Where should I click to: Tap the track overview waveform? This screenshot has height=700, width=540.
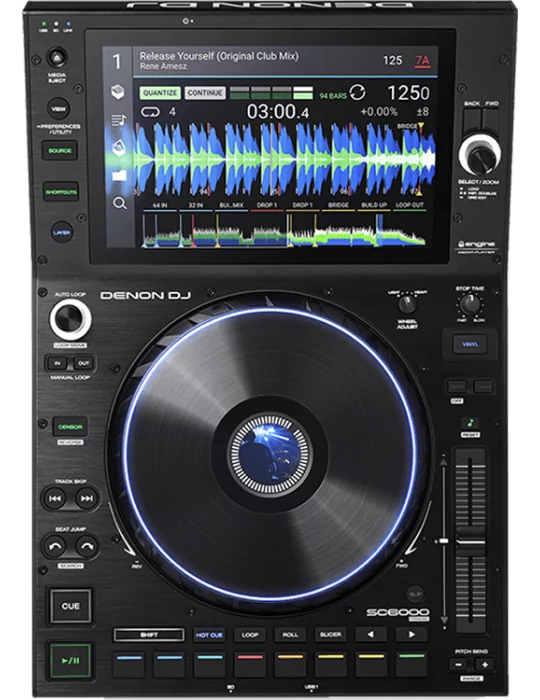click(x=283, y=230)
